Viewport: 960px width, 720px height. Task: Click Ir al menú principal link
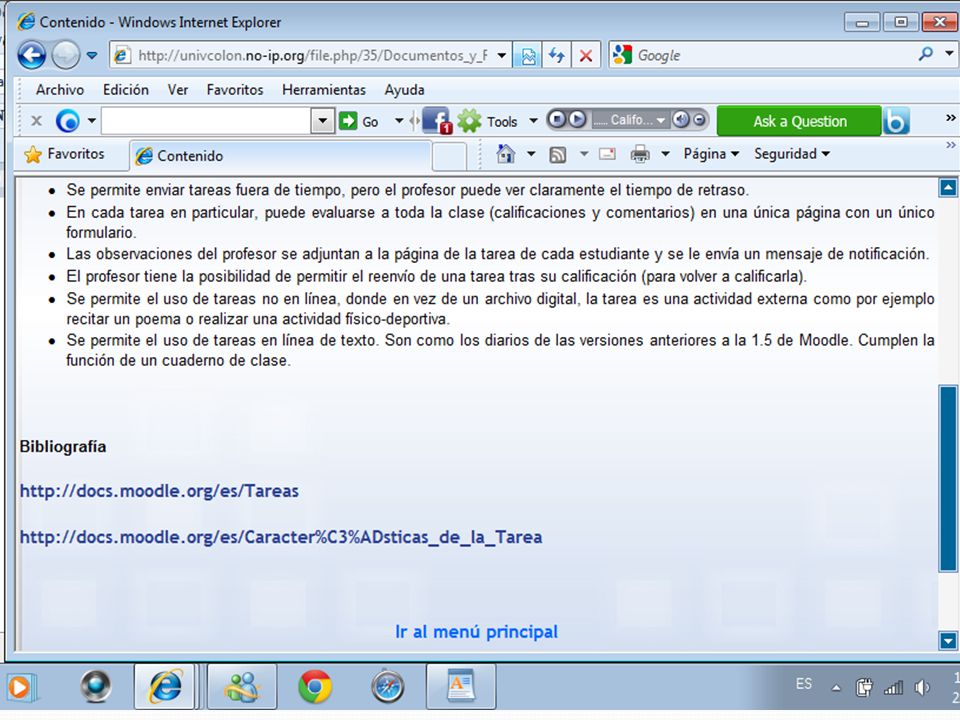pos(476,632)
